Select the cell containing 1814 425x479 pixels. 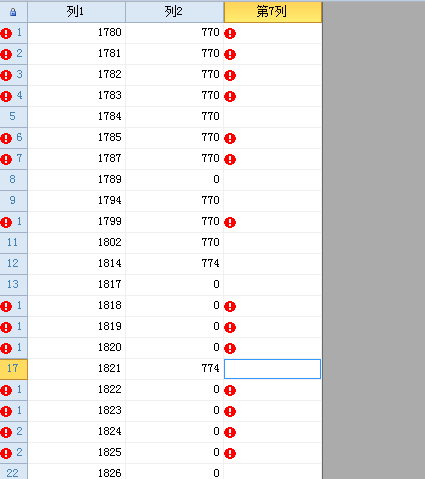tap(76, 263)
